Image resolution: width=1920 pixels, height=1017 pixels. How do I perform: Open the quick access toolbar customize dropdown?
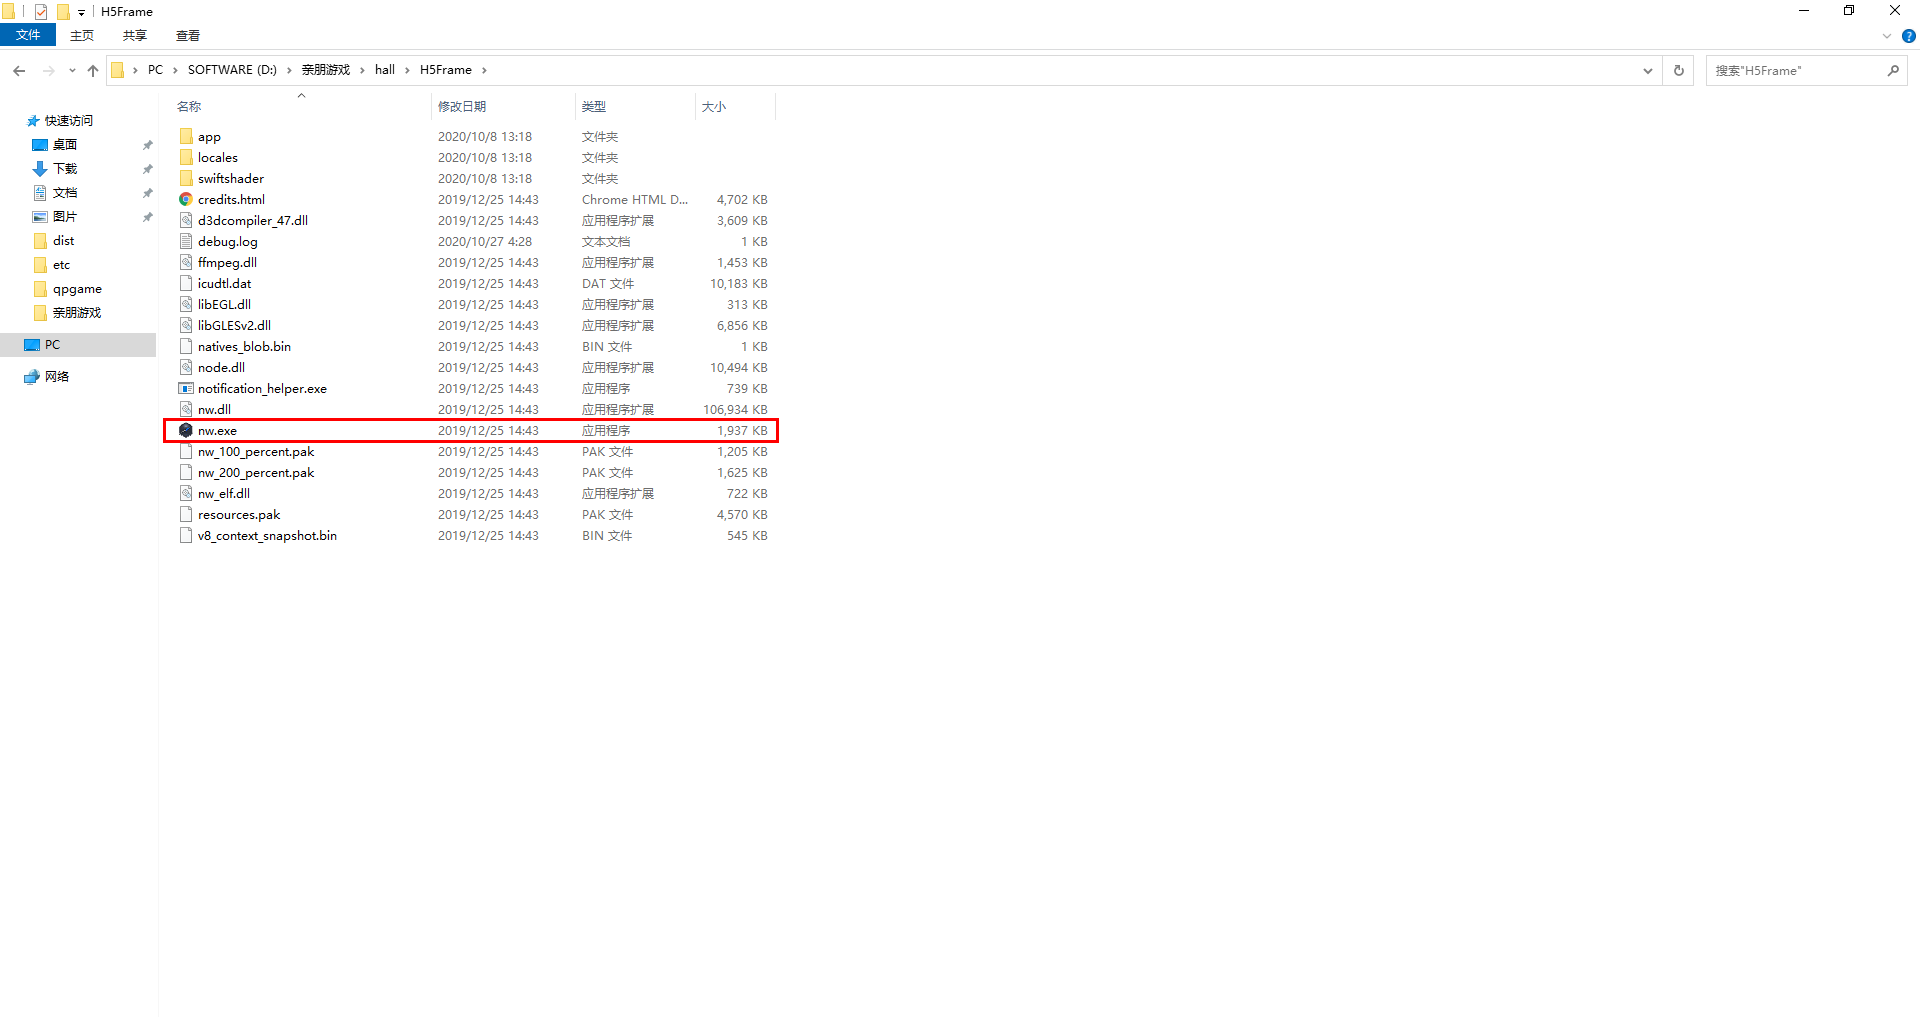[x=81, y=13]
